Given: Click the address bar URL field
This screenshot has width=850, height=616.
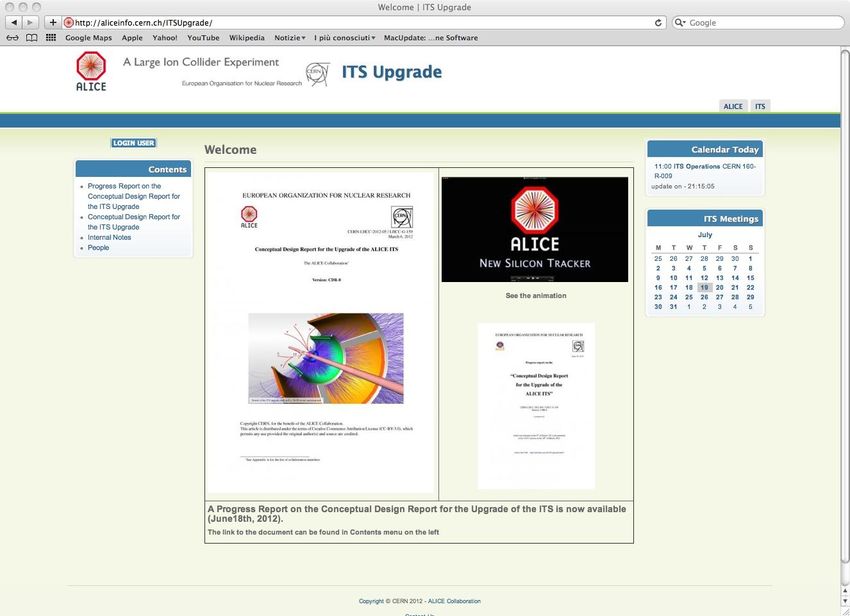Looking at the screenshot, I should click(x=360, y=22).
